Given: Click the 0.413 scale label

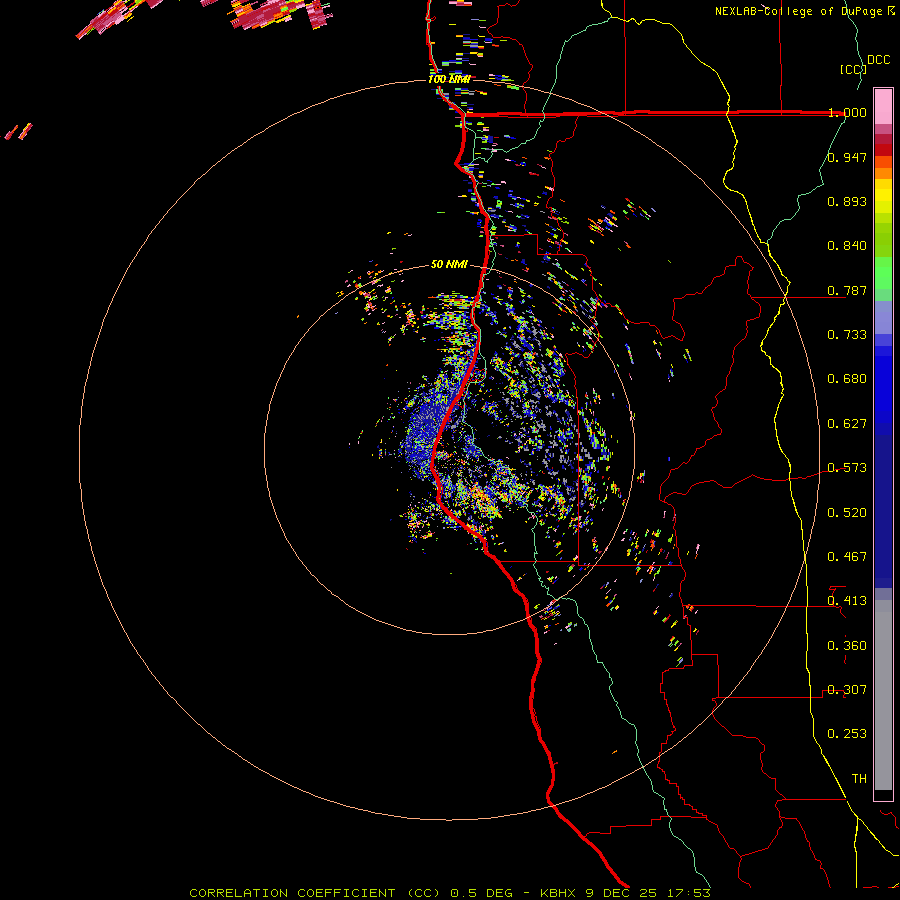Looking at the screenshot, I should coord(847,601).
